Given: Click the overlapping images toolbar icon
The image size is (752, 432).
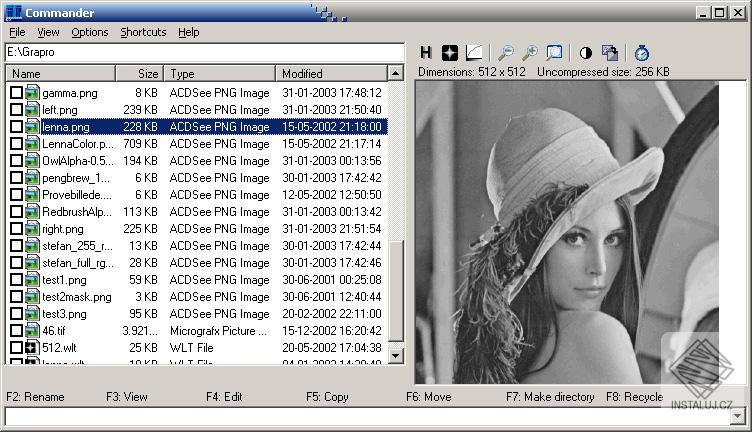Looking at the screenshot, I should [609, 52].
